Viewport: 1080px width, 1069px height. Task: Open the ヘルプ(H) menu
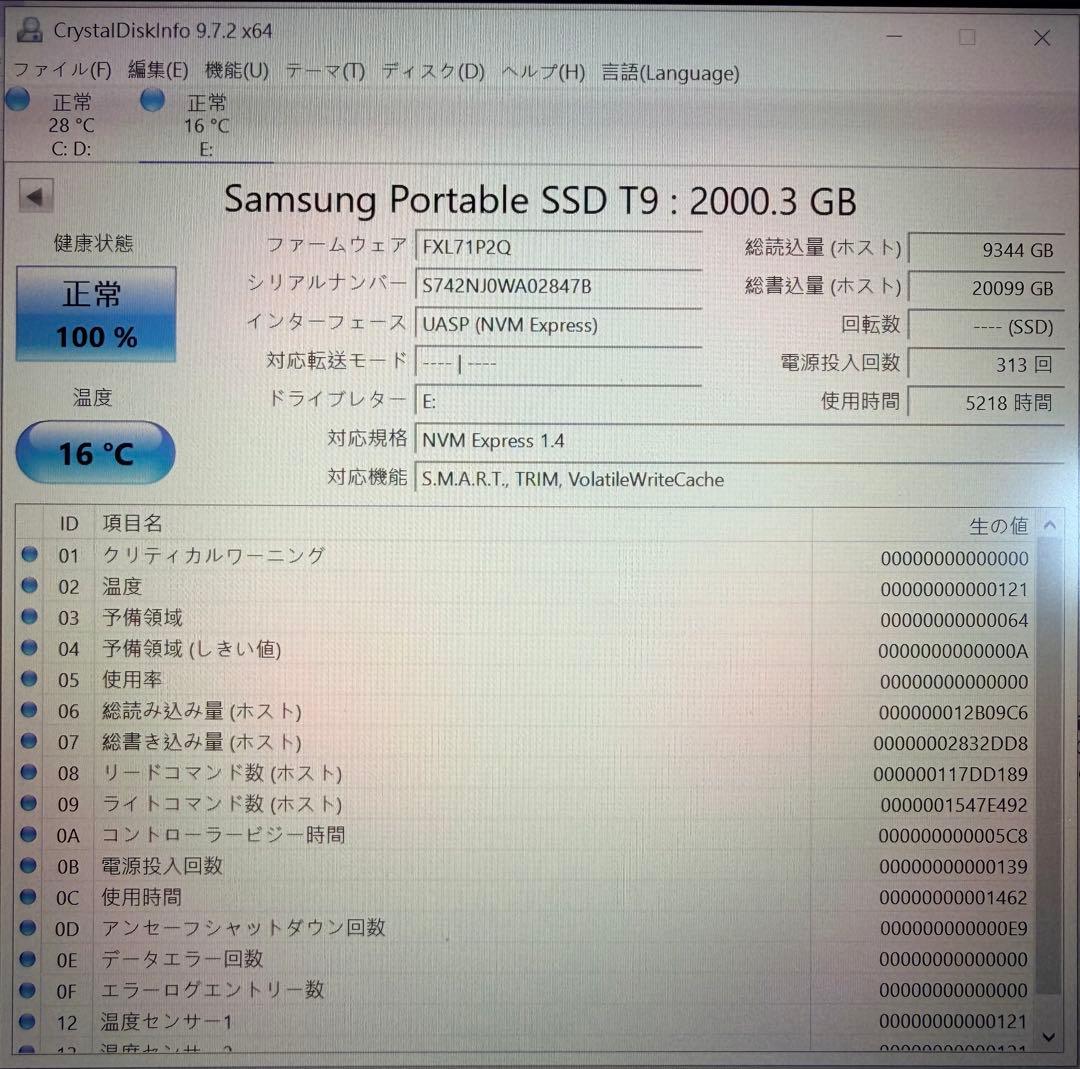(543, 72)
